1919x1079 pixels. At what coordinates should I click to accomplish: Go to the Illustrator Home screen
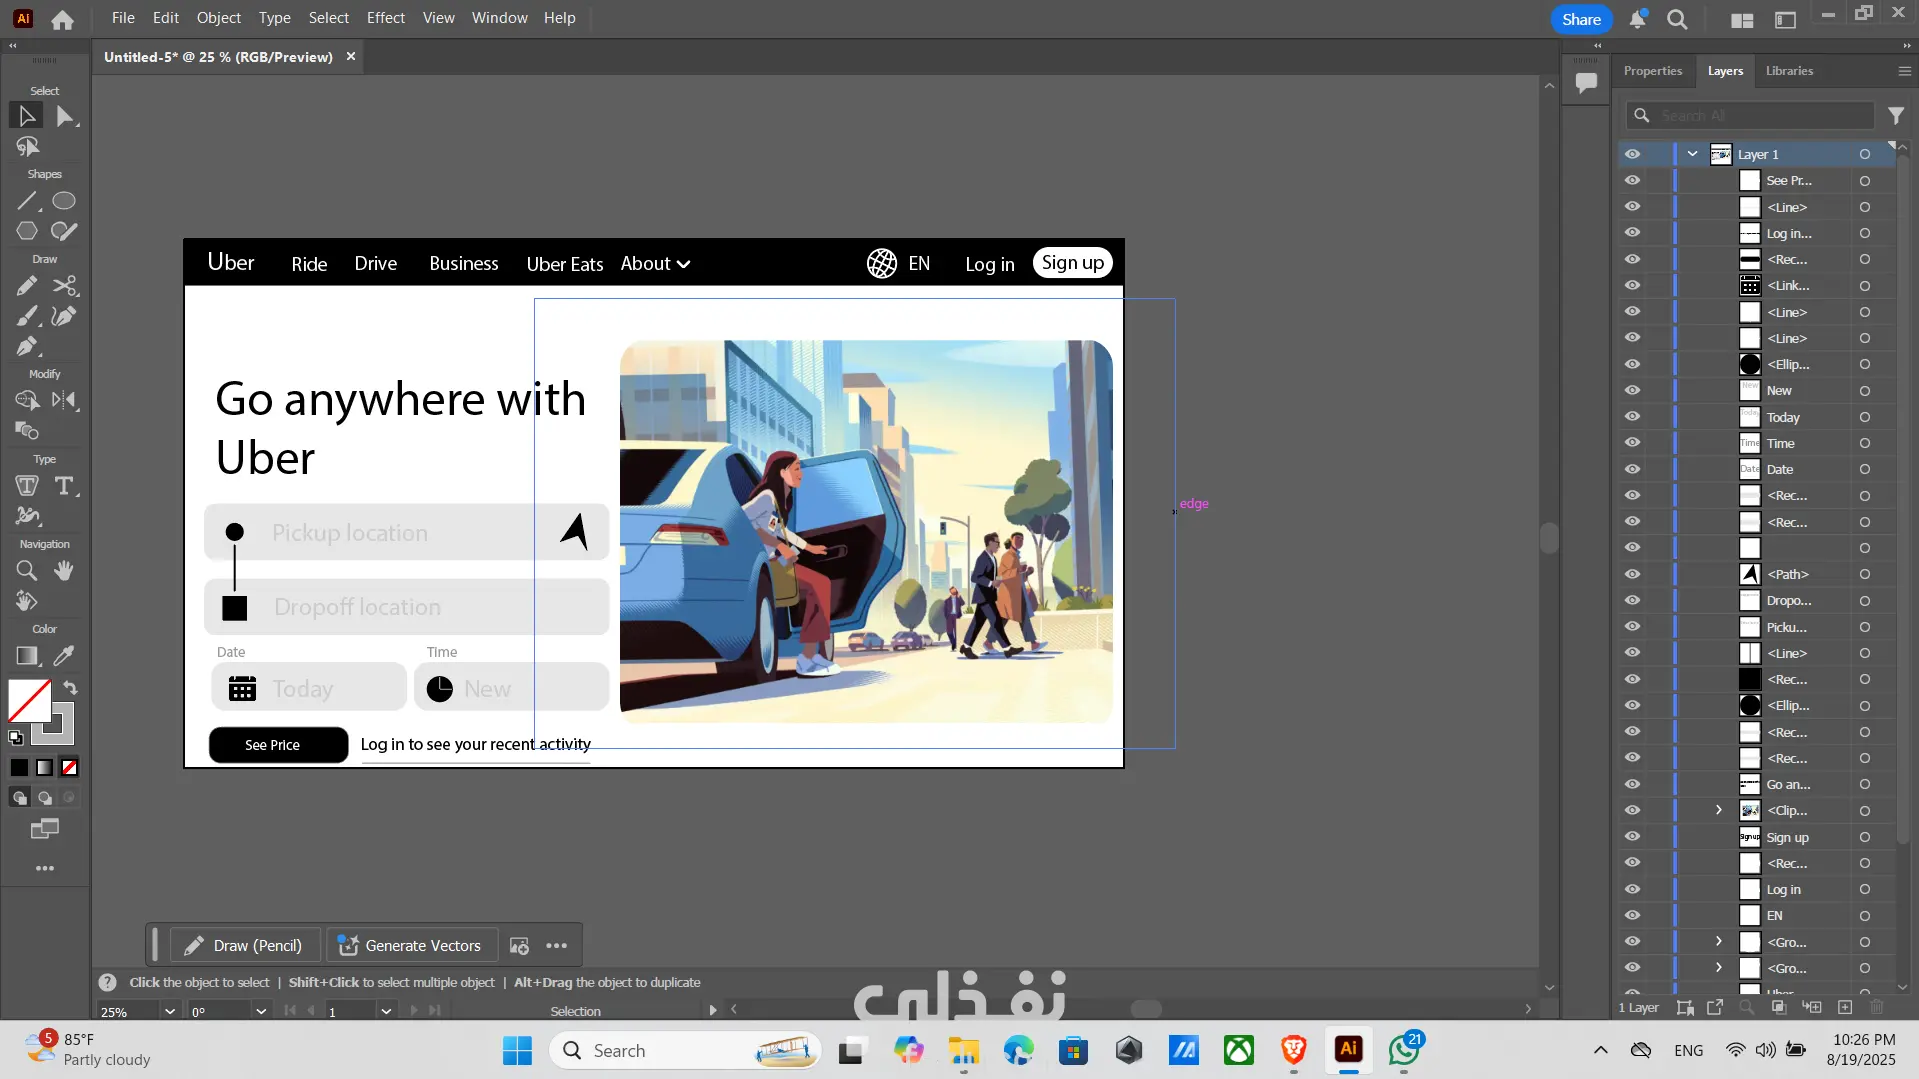coord(62,20)
